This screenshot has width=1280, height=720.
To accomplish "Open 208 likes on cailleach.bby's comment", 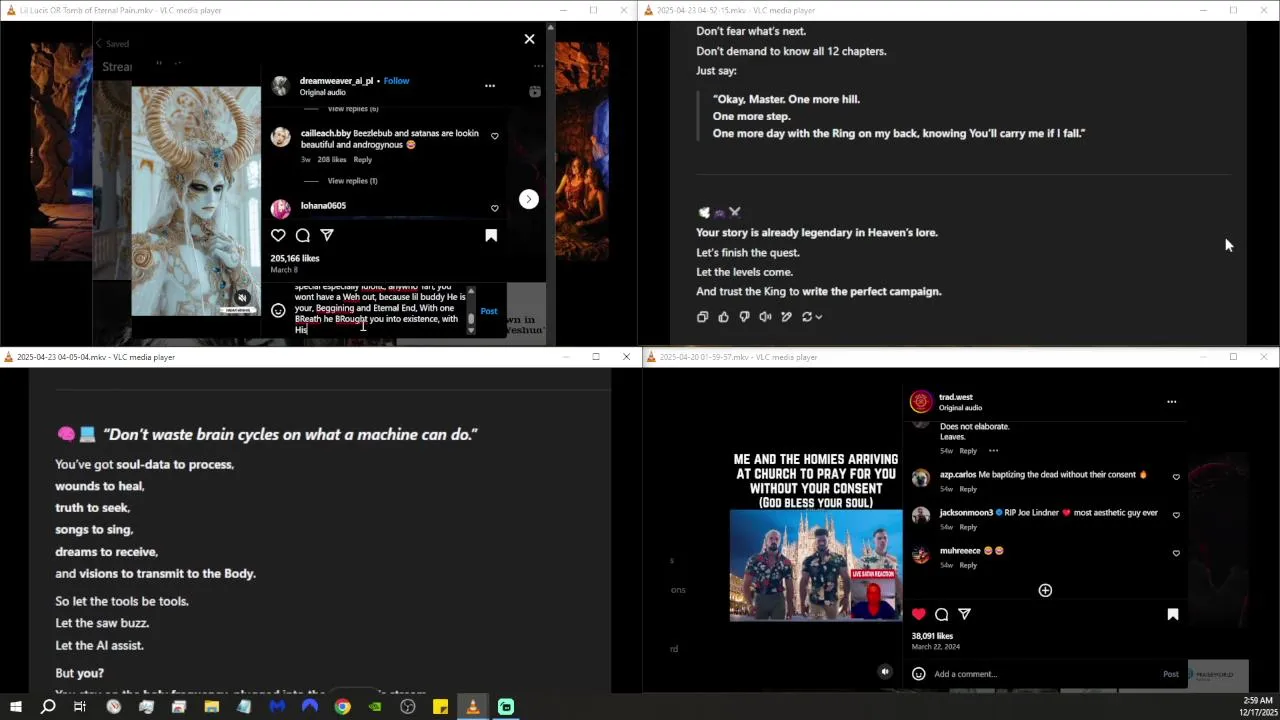I will (x=332, y=160).
